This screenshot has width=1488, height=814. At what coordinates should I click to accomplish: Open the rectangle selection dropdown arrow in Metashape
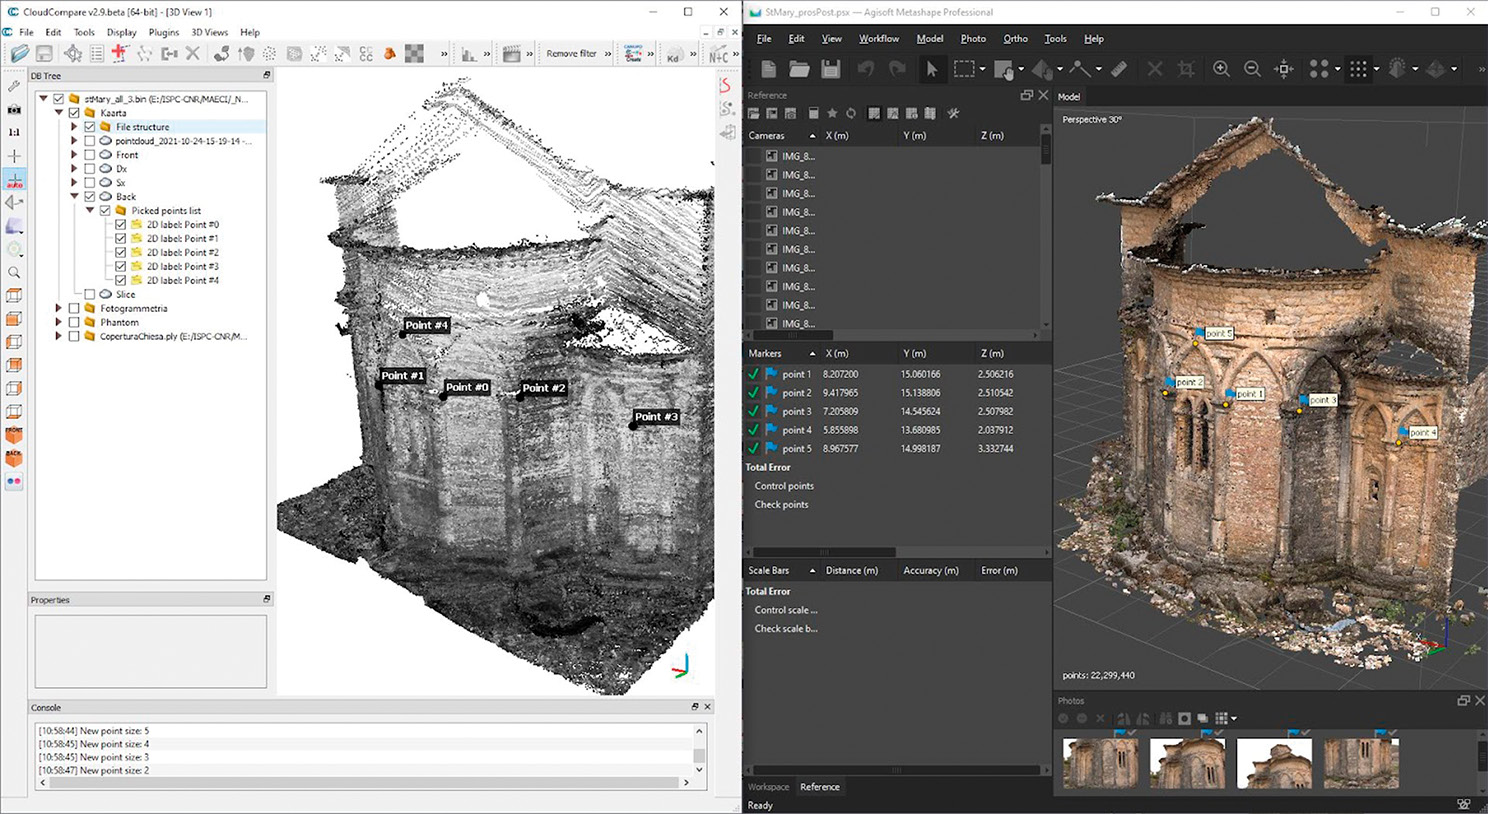tap(982, 69)
